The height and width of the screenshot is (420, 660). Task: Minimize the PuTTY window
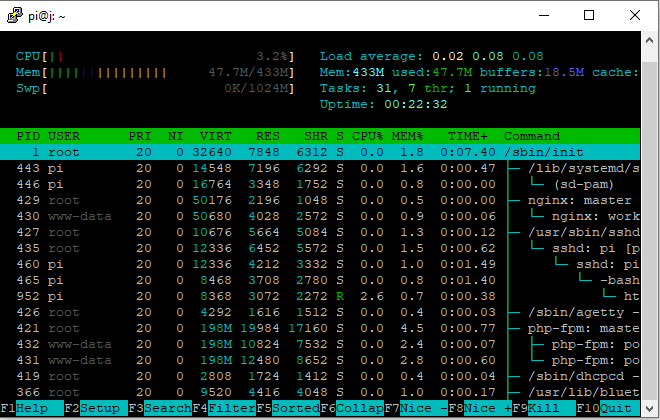[544, 16]
